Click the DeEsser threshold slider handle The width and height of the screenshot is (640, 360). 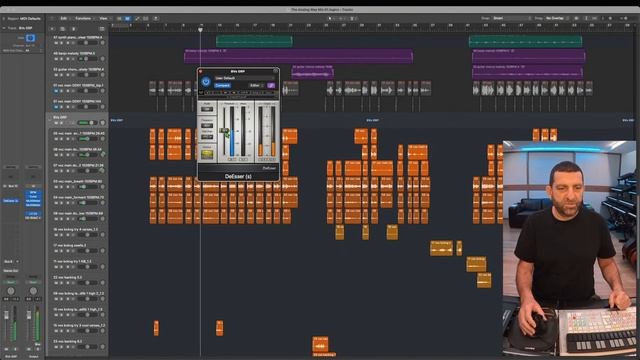pyautogui.click(x=224, y=131)
